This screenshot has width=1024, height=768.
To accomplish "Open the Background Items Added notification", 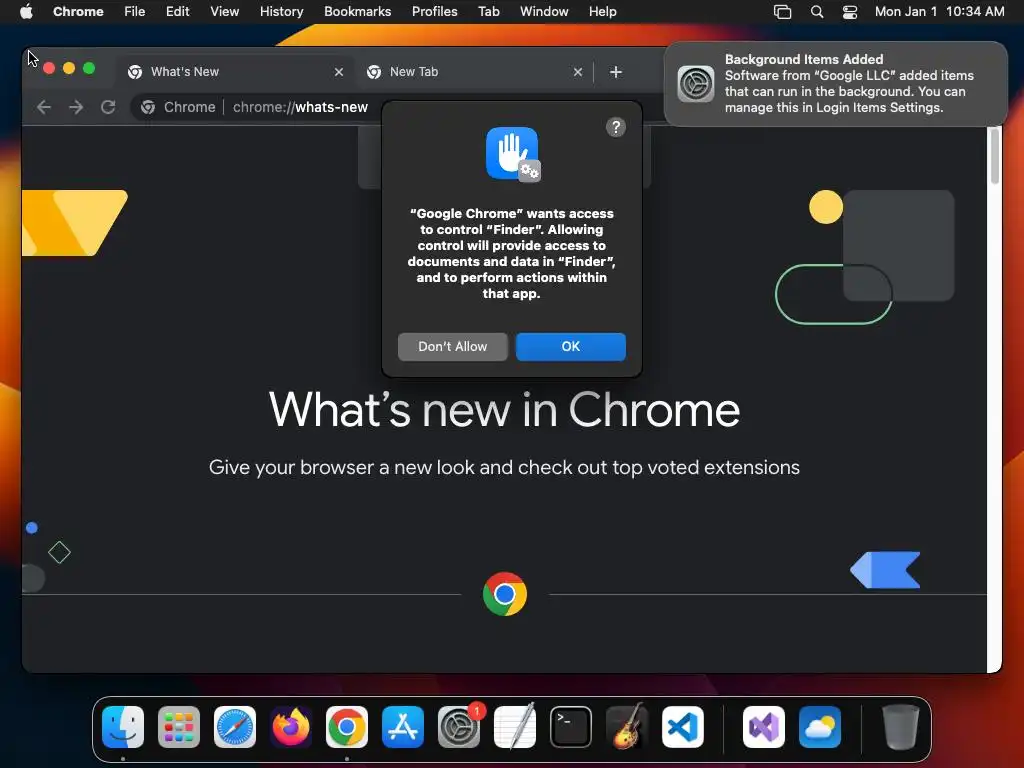I will [x=836, y=84].
